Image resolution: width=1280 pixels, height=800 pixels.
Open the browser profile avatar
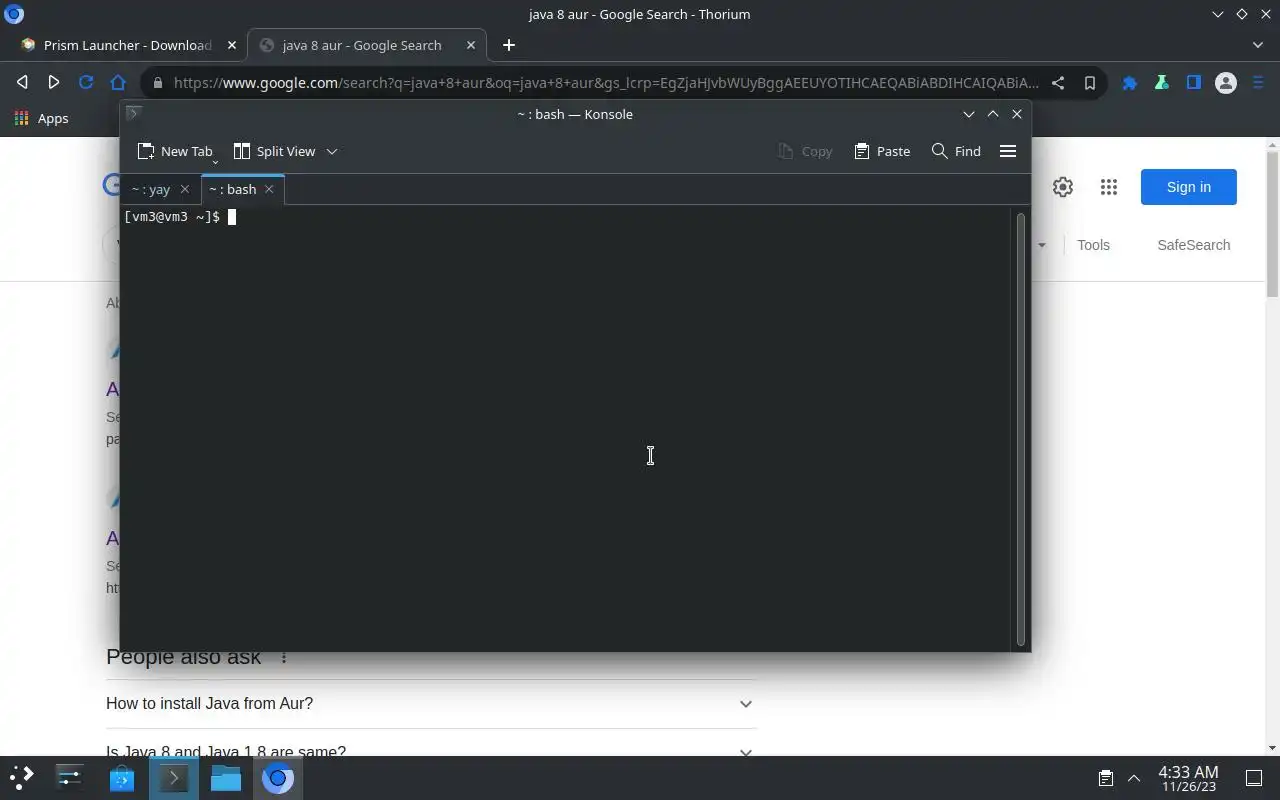[x=1226, y=83]
